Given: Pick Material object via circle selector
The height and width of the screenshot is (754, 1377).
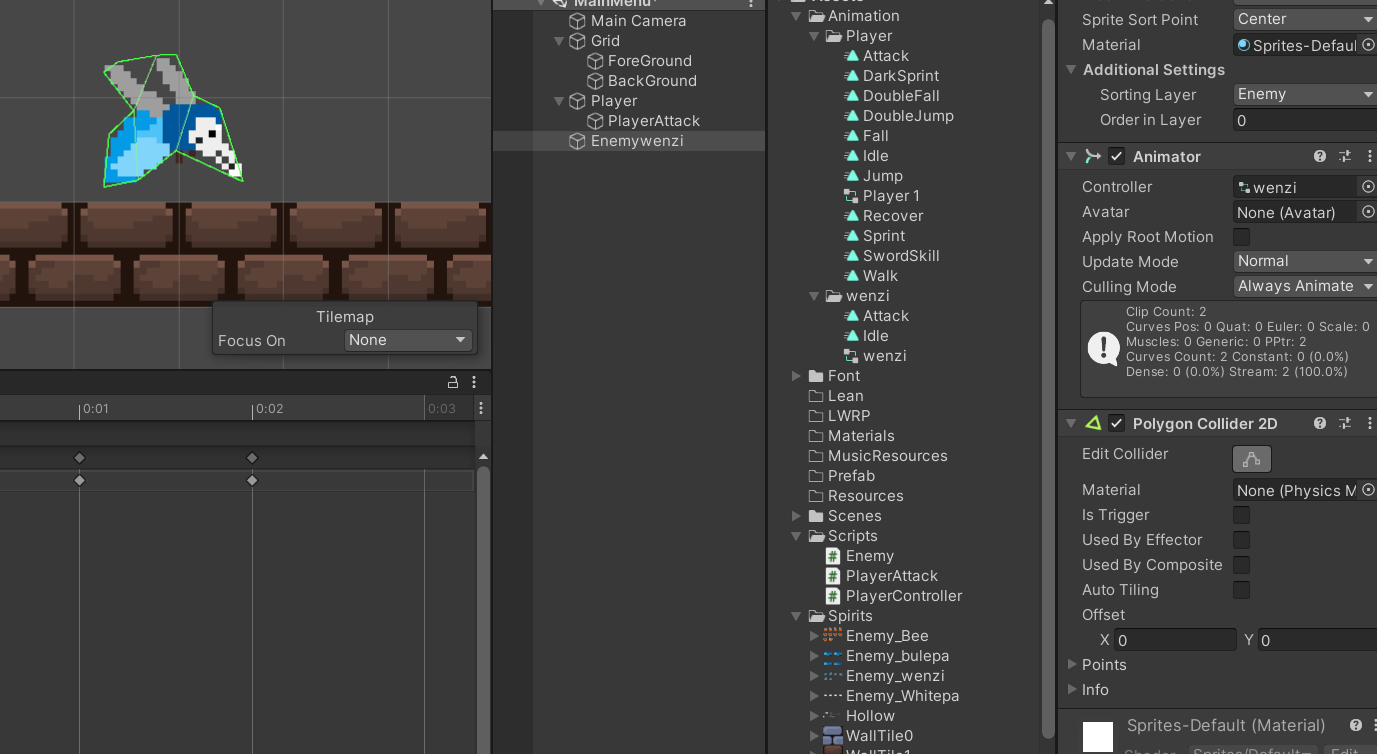Looking at the screenshot, I should pos(1368,45).
